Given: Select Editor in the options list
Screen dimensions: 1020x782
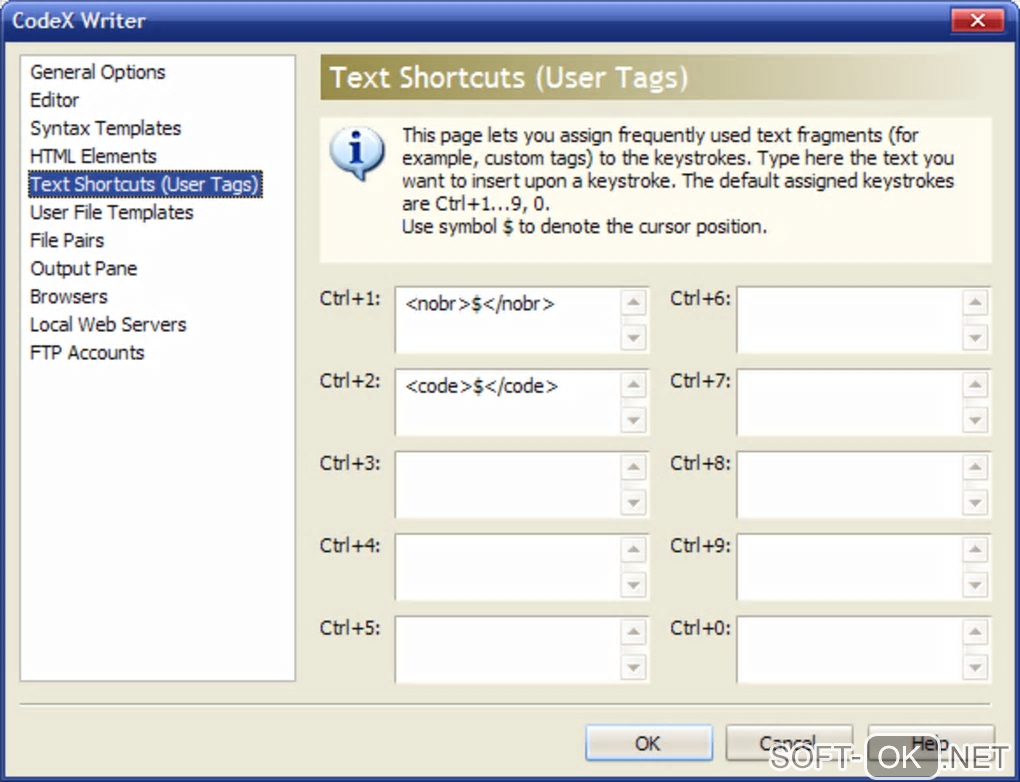Looking at the screenshot, I should click(54, 100).
